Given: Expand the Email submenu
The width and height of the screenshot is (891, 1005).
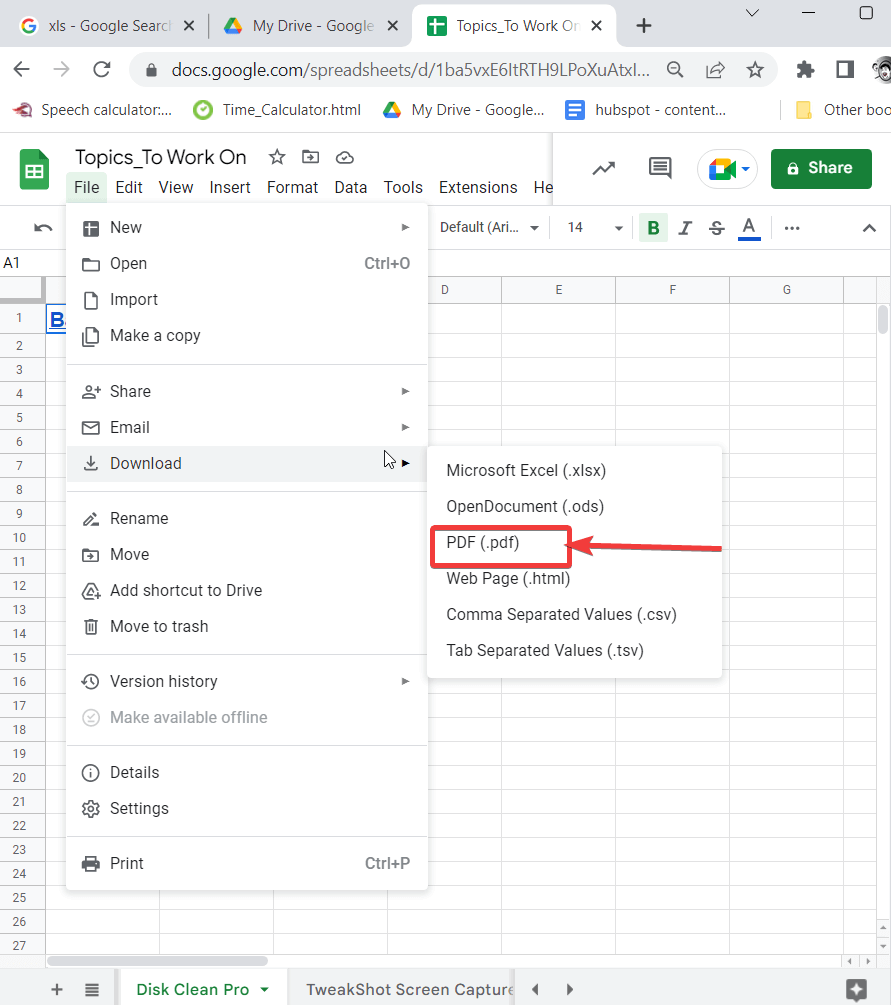Looking at the screenshot, I should tap(247, 428).
